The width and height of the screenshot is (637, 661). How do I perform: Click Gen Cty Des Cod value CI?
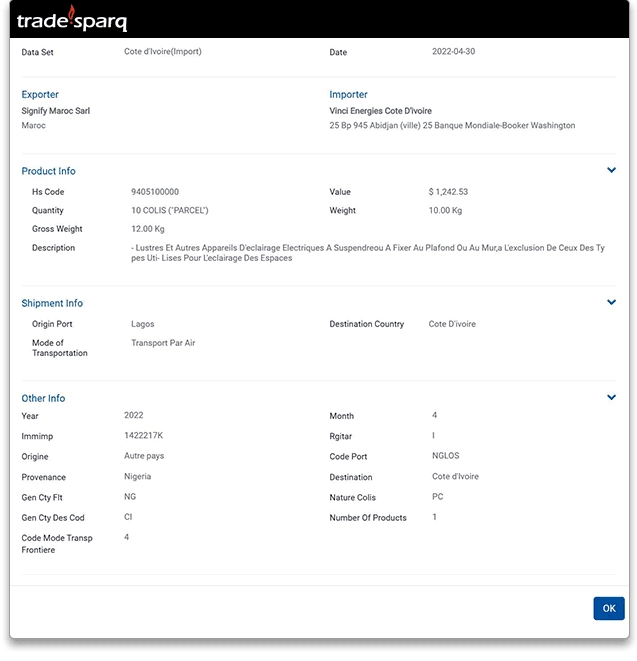click(x=128, y=517)
